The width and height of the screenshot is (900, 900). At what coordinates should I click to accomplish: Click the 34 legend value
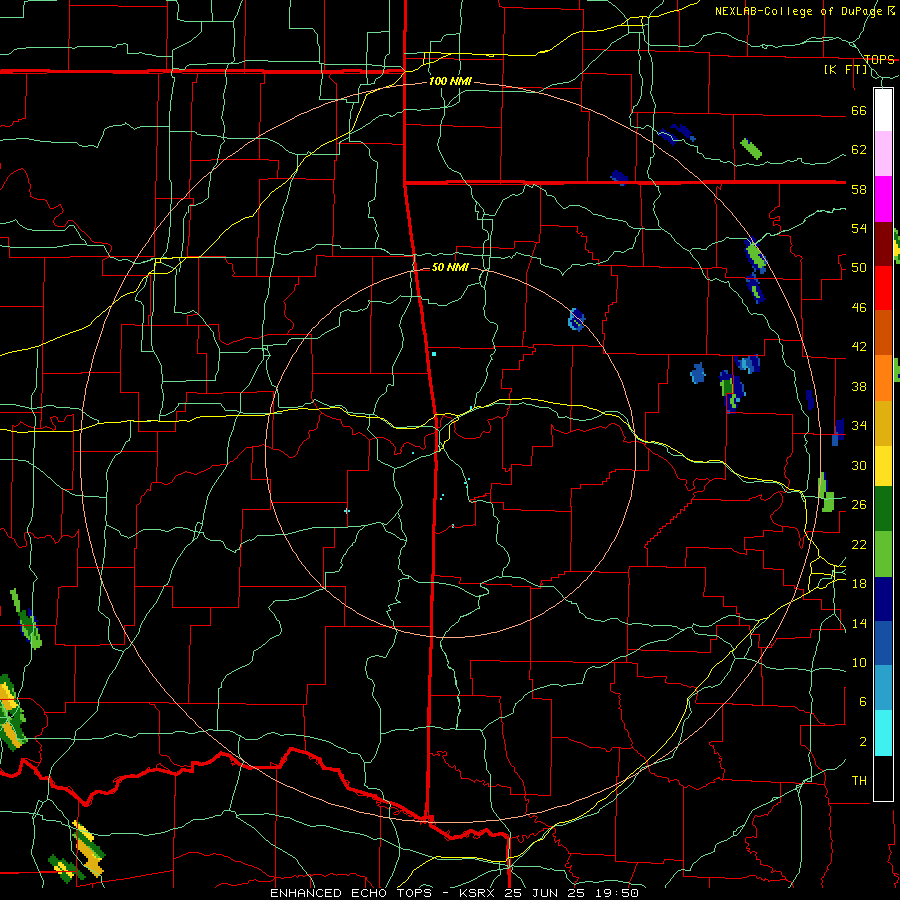(x=859, y=426)
